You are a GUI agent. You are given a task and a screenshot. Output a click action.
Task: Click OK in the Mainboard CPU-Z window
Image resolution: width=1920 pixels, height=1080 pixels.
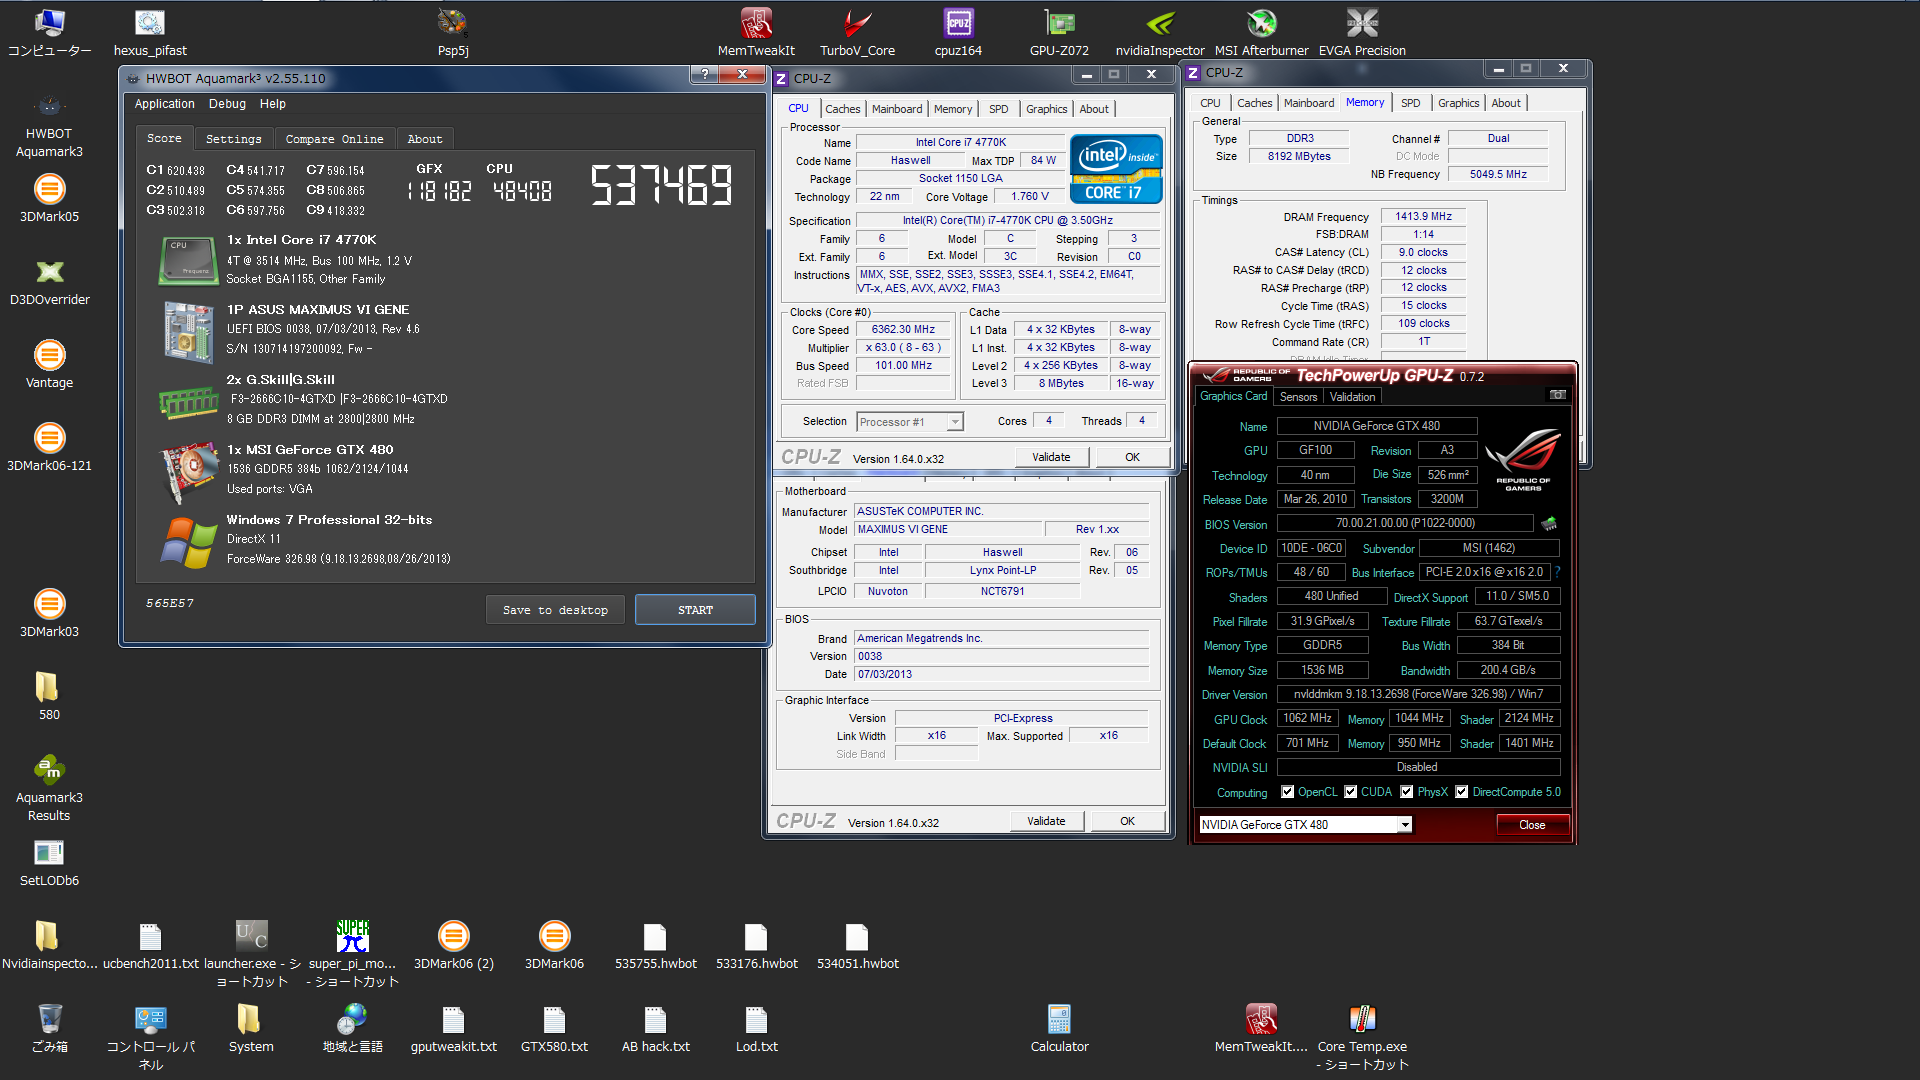(x=1127, y=821)
